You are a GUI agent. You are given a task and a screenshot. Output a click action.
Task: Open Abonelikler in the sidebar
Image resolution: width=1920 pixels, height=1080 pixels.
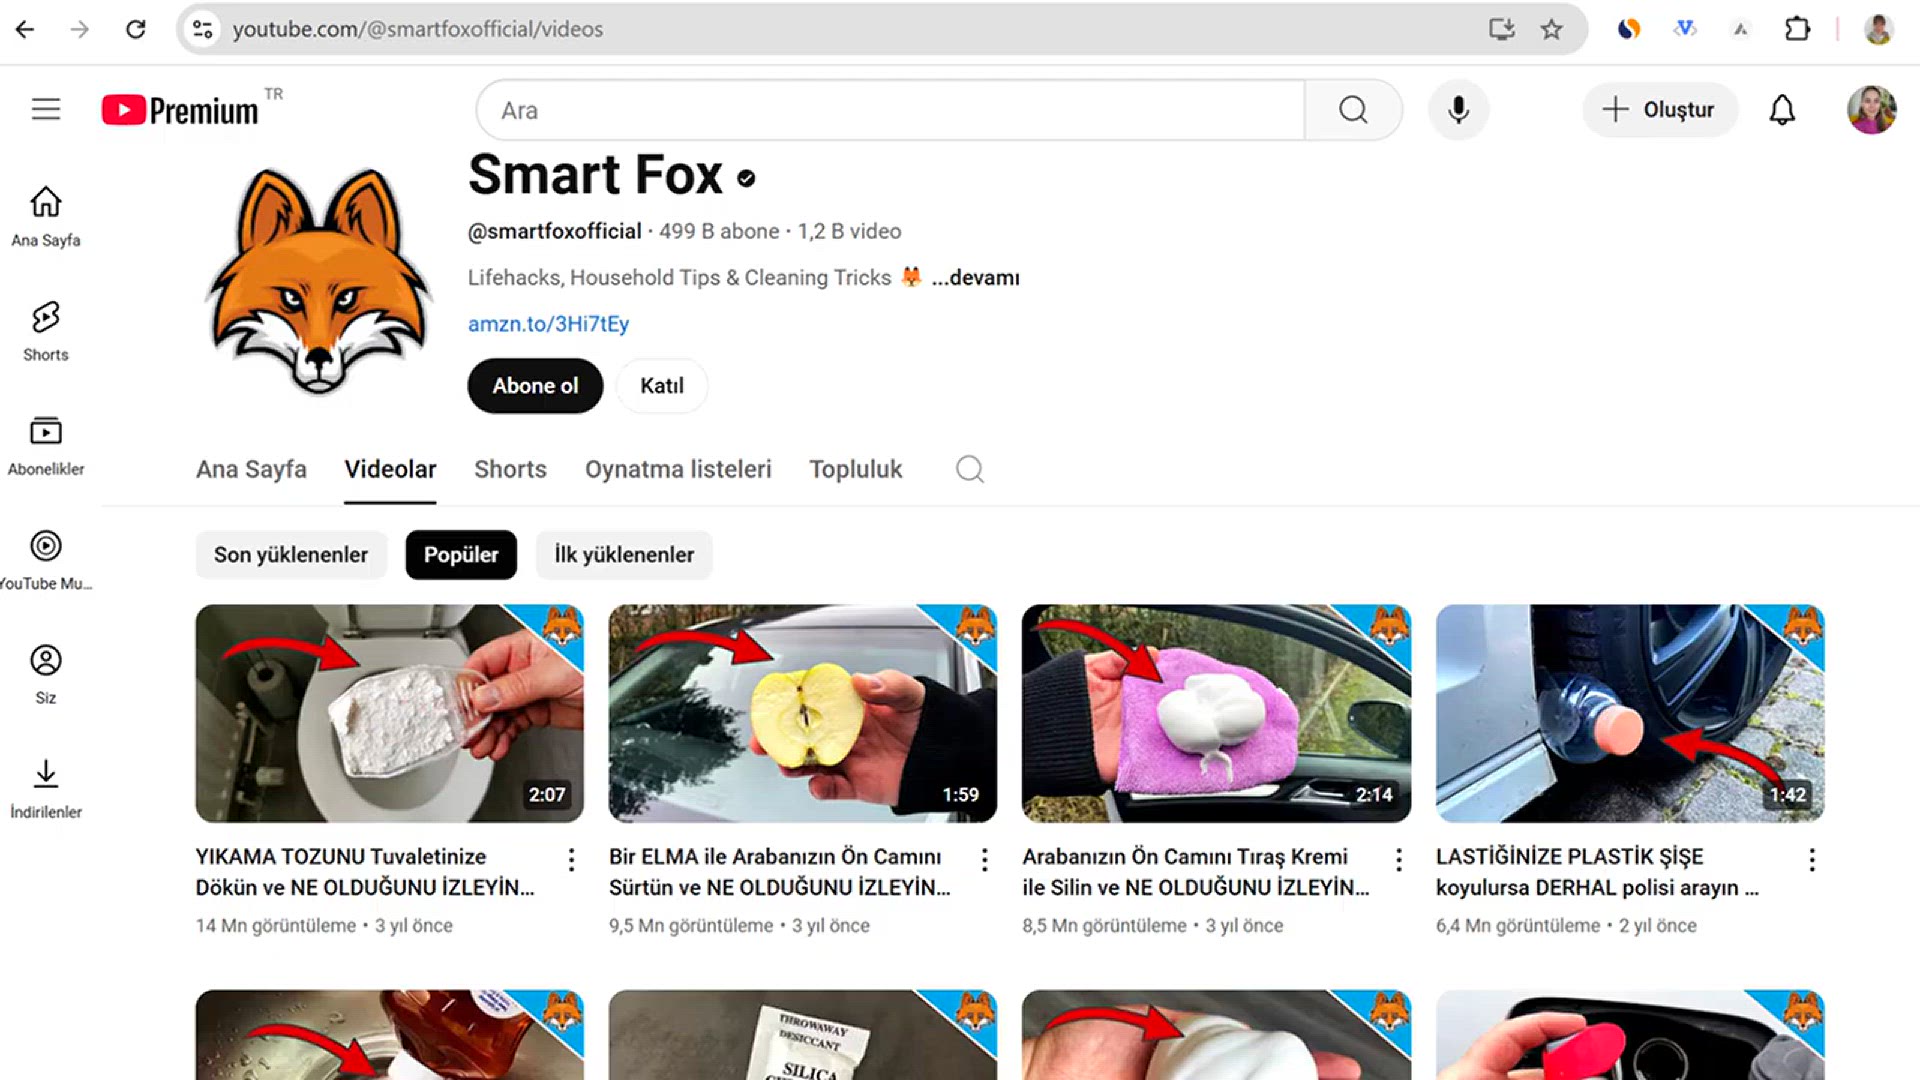click(x=46, y=446)
